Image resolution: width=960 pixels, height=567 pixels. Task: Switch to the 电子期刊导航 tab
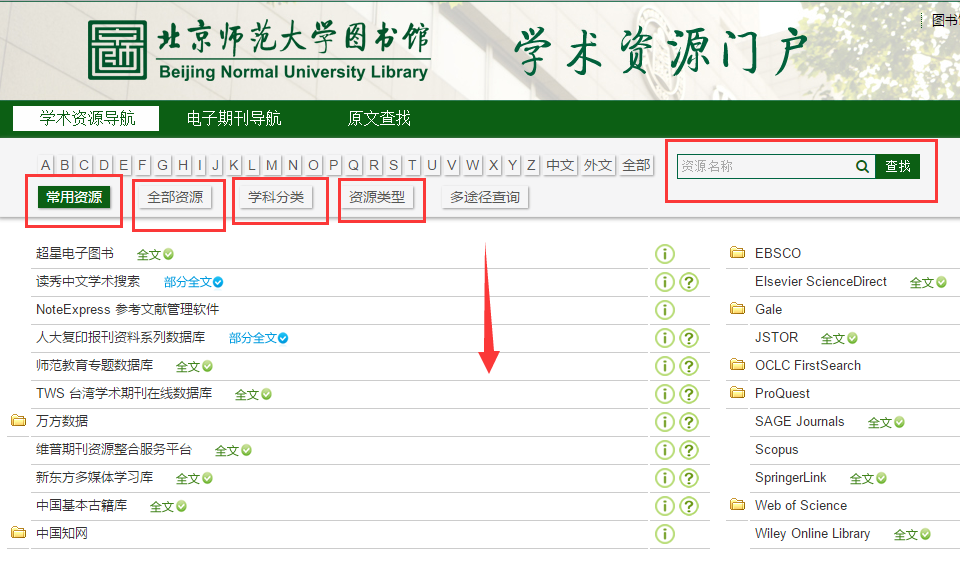234,118
